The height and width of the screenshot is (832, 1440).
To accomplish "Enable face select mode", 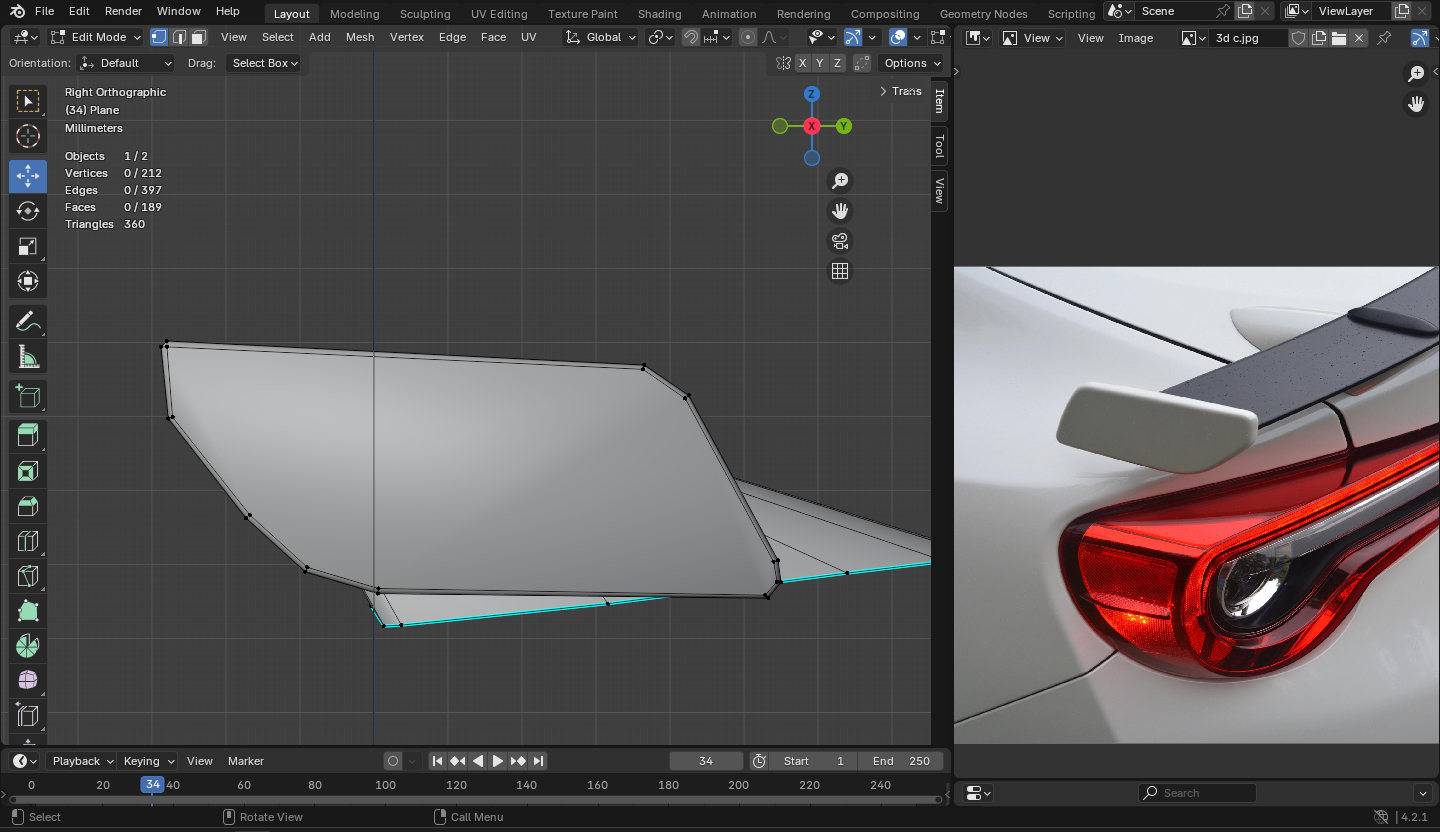I will (x=199, y=37).
